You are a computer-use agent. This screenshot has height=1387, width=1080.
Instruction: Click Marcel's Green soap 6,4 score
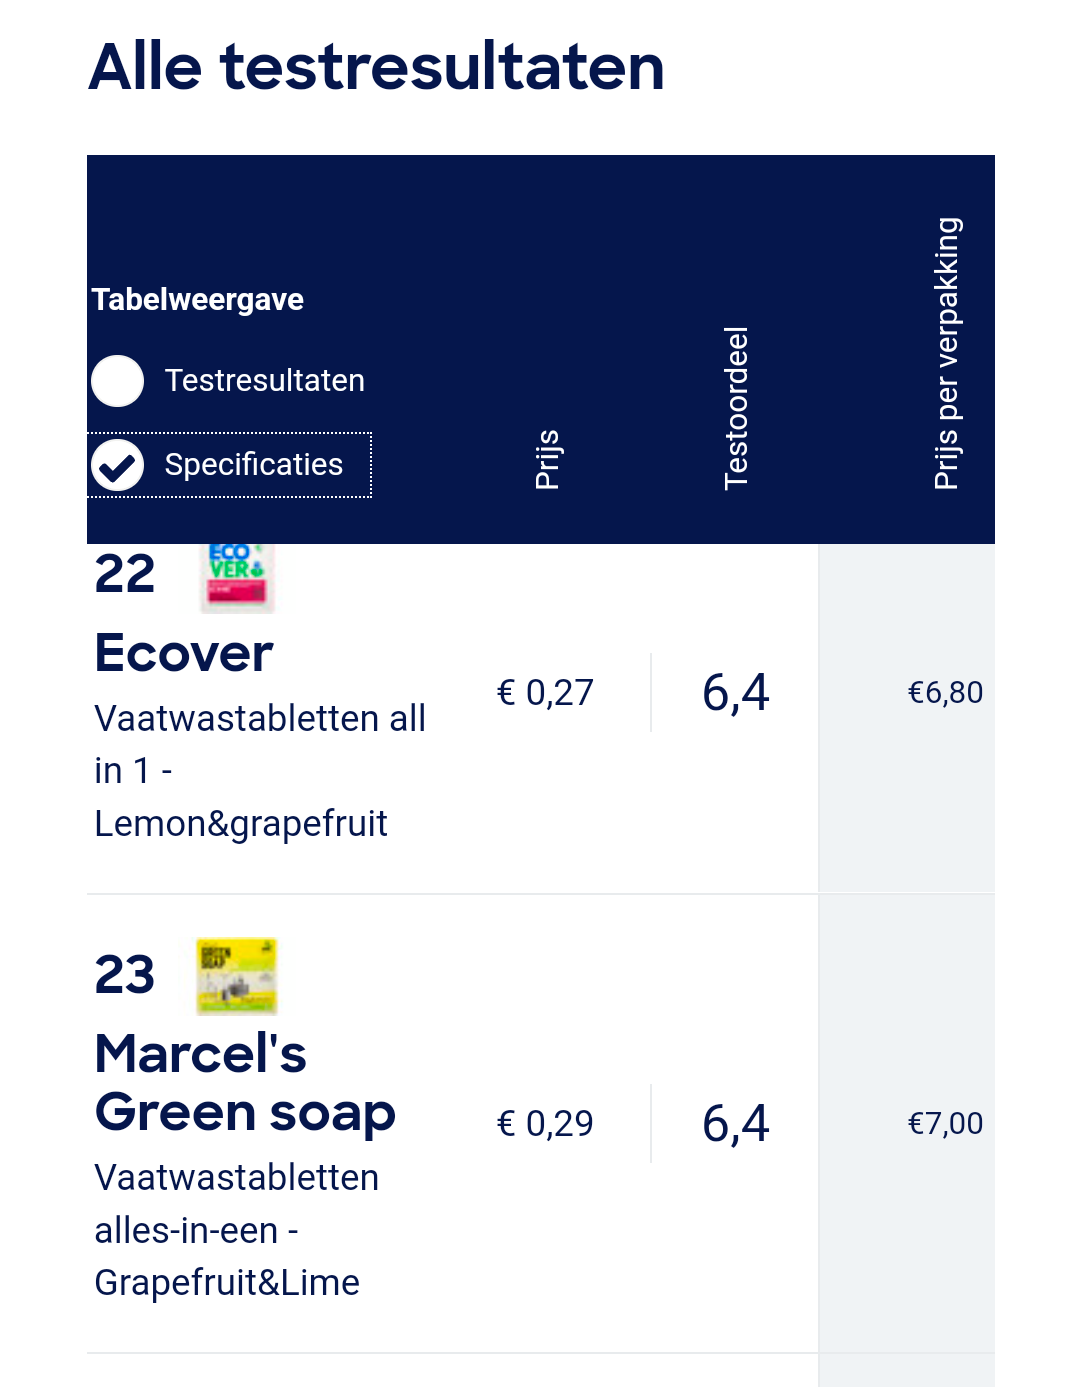[736, 1123]
